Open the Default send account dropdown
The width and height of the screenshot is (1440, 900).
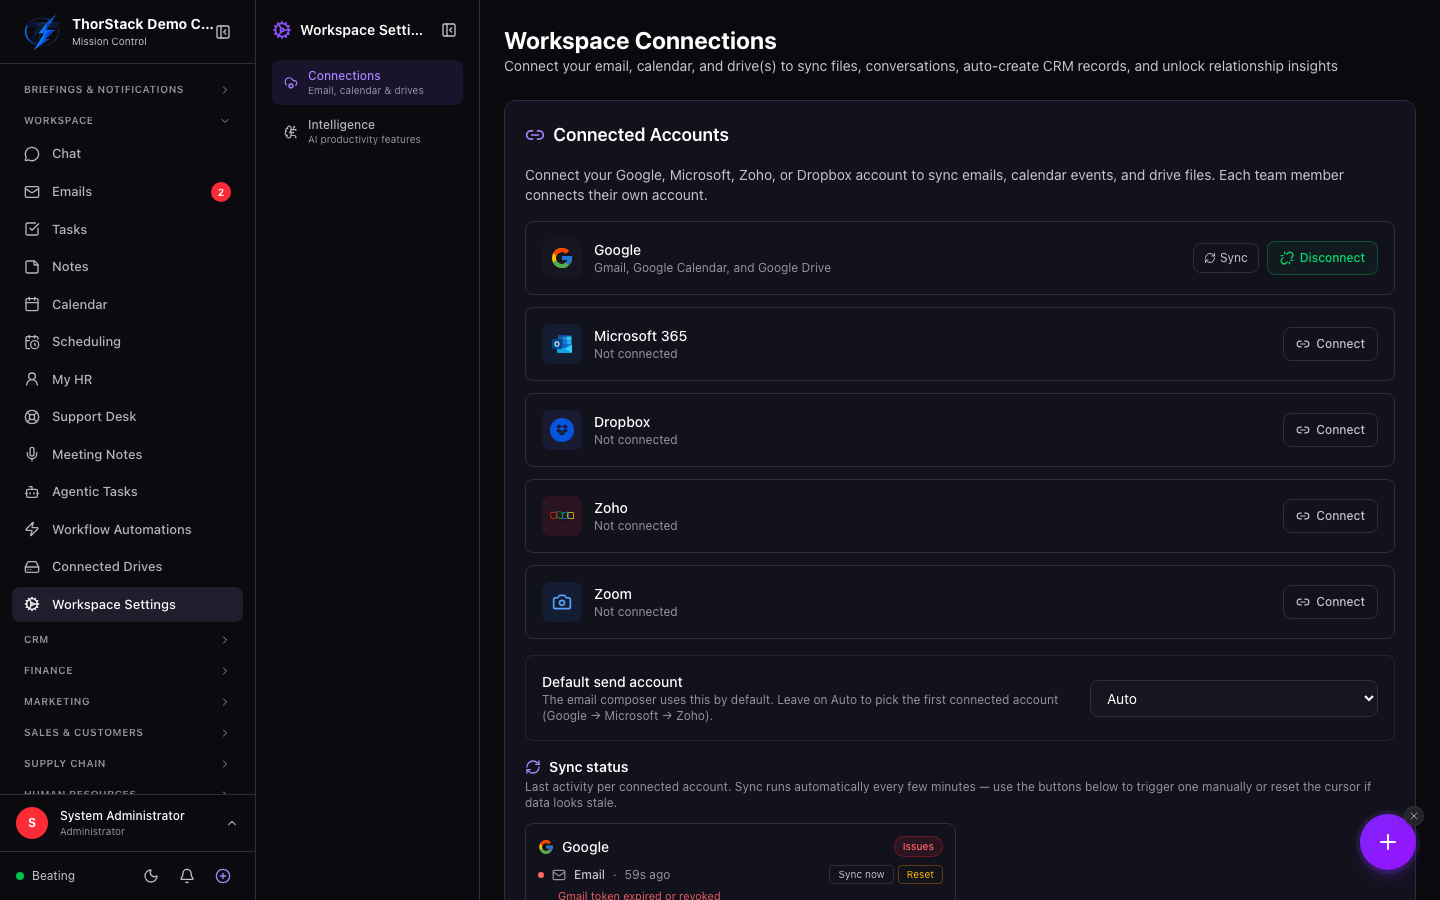point(1233,699)
